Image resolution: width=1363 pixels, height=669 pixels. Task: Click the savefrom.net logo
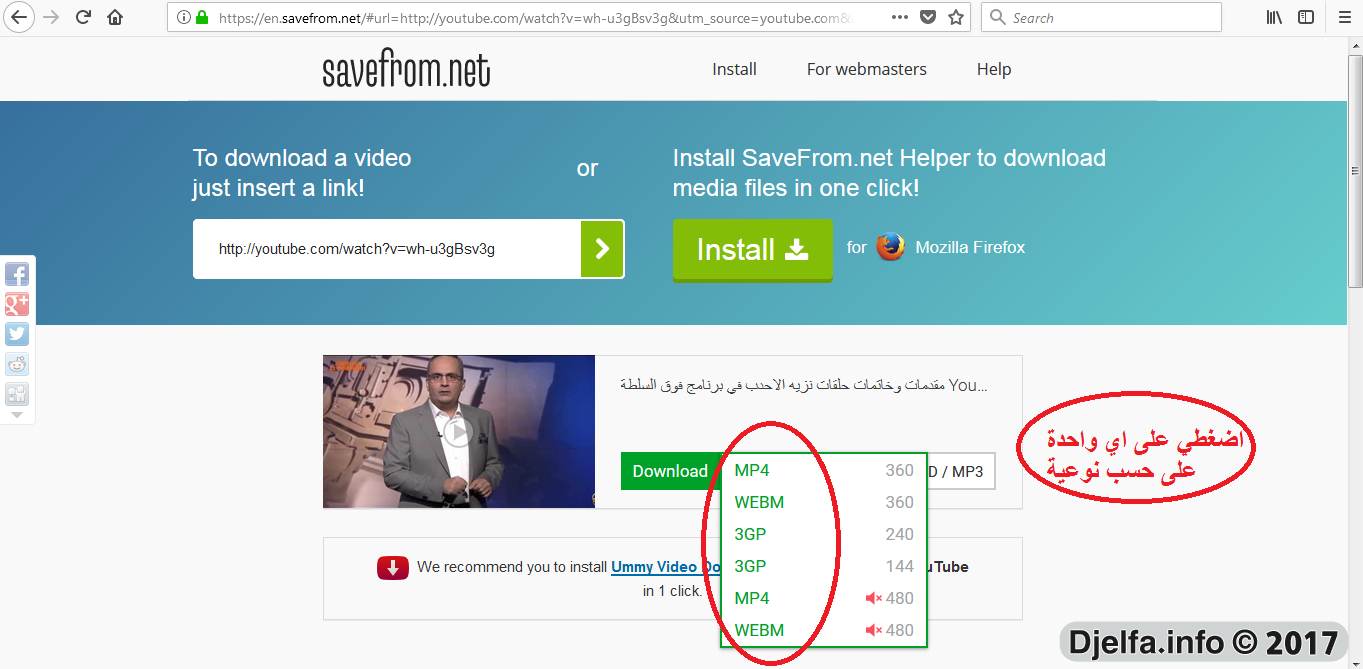pyautogui.click(x=406, y=70)
